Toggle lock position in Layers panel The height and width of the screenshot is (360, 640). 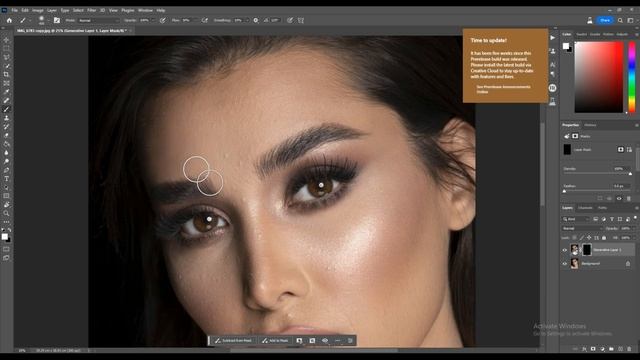589,238
